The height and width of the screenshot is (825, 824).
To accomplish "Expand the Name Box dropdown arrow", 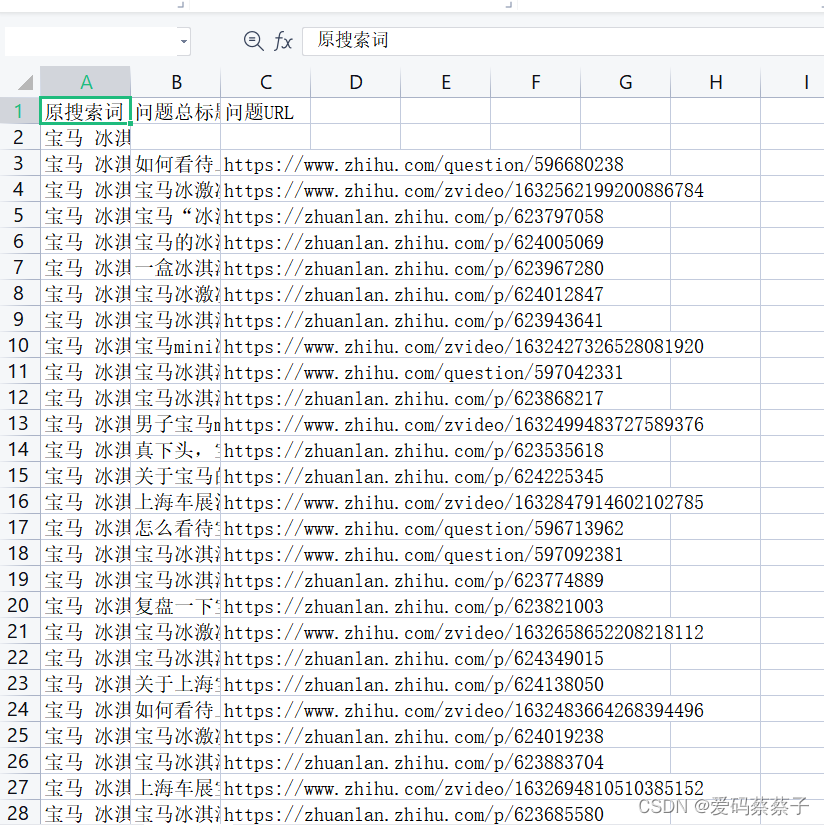I will click(184, 41).
